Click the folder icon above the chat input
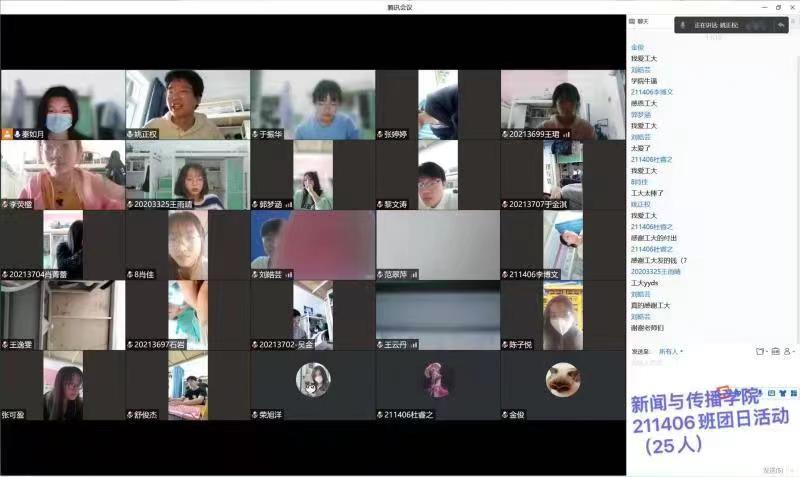This screenshot has height=477, width=800. pyautogui.click(x=760, y=351)
